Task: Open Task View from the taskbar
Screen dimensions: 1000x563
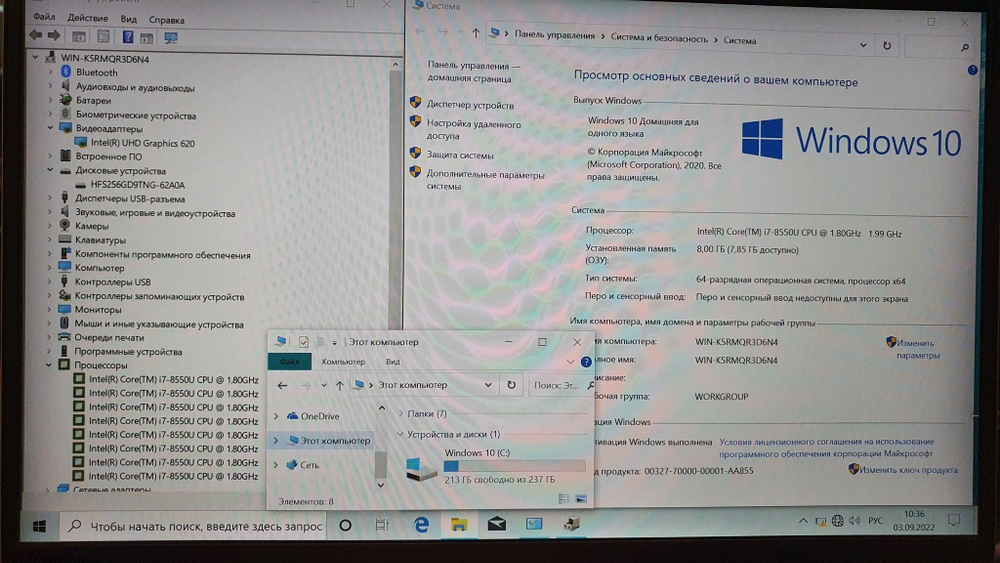Action: click(x=381, y=525)
